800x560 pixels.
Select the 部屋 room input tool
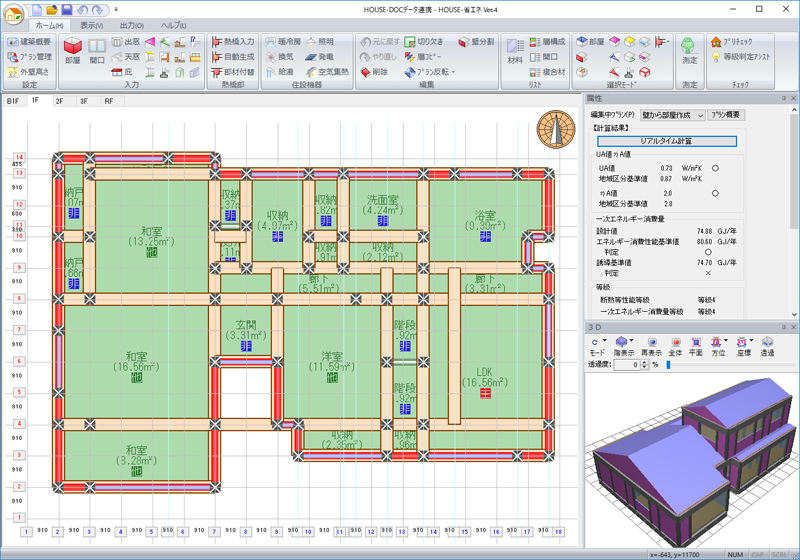click(x=73, y=52)
